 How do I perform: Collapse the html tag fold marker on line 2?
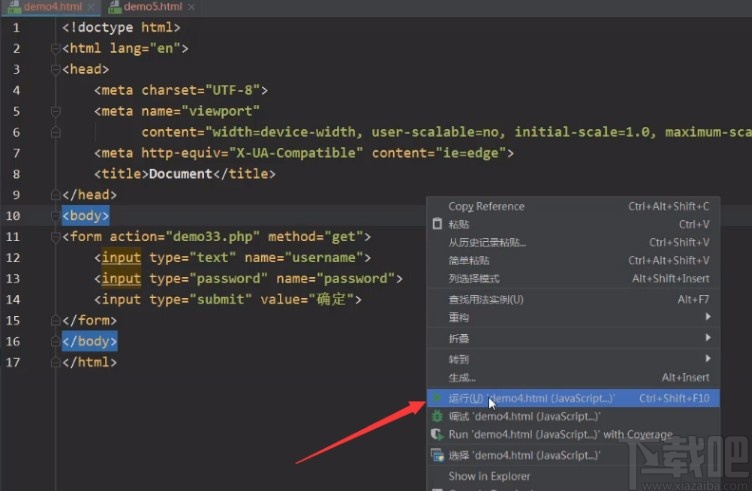pyautogui.click(x=55, y=48)
